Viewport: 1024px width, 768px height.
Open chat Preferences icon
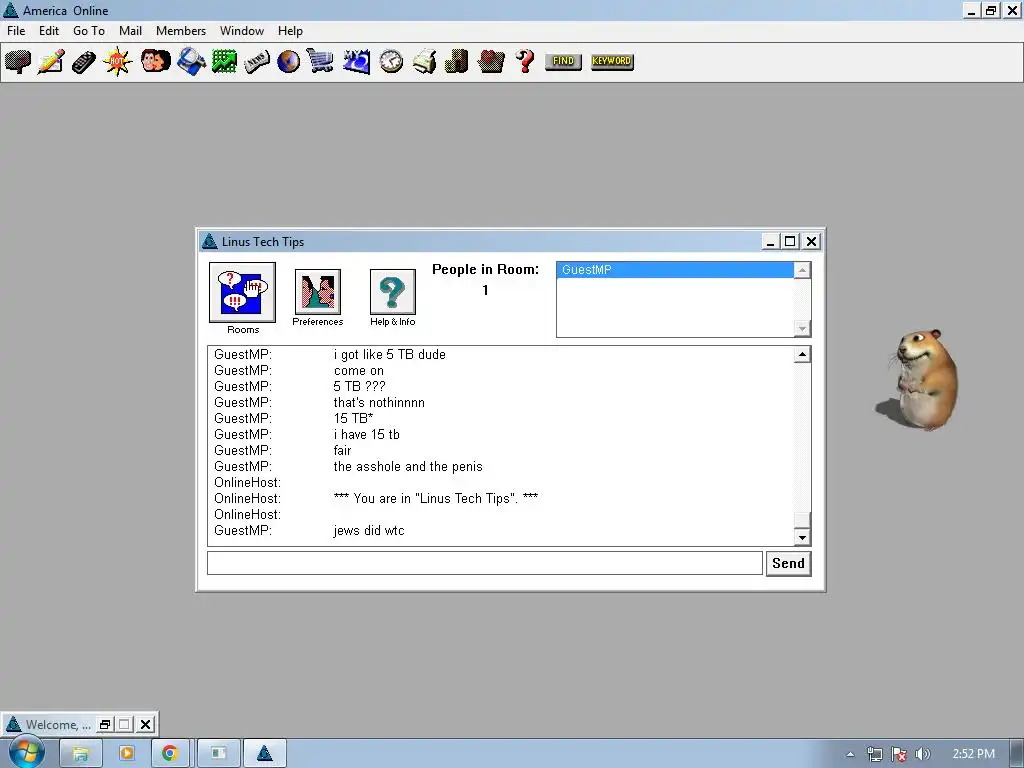[x=317, y=292]
